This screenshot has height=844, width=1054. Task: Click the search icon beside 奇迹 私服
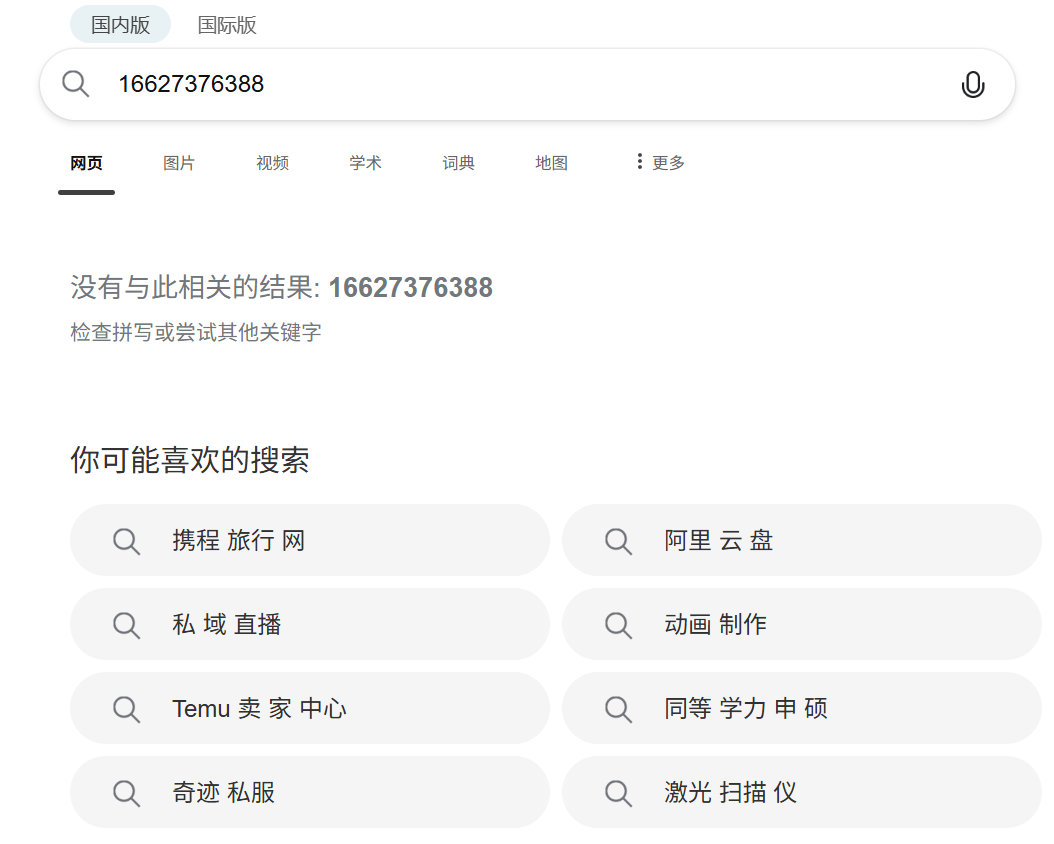pos(126,793)
